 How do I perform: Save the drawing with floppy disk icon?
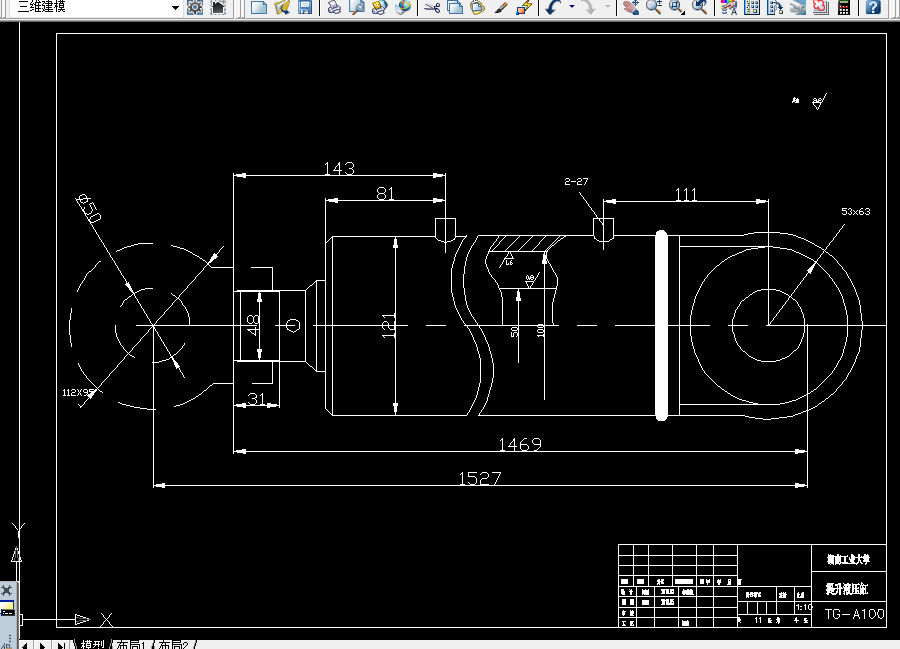[305, 7]
